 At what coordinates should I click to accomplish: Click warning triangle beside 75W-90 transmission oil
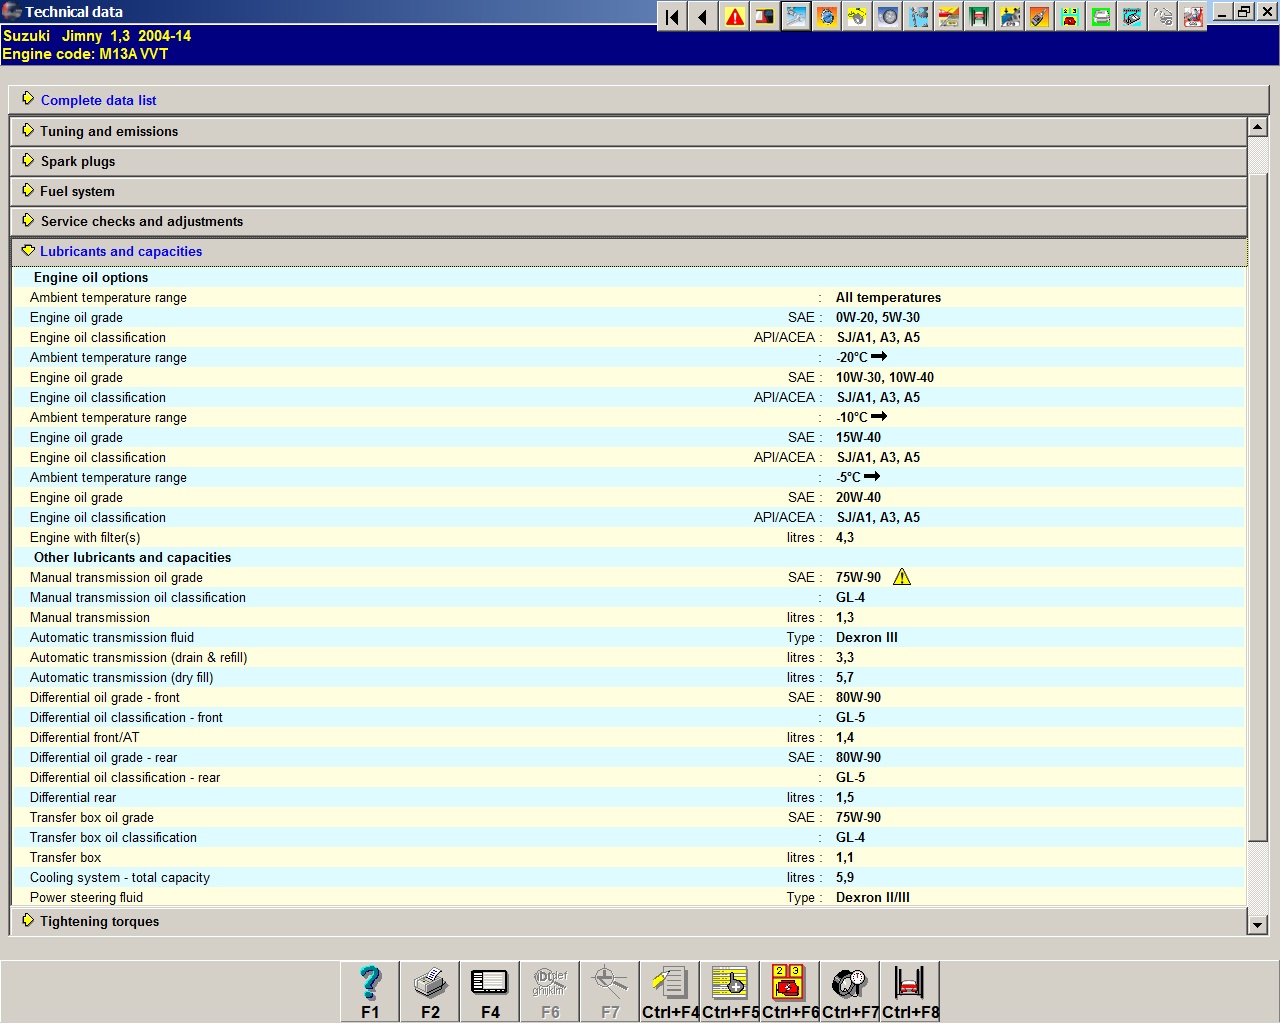pos(902,577)
